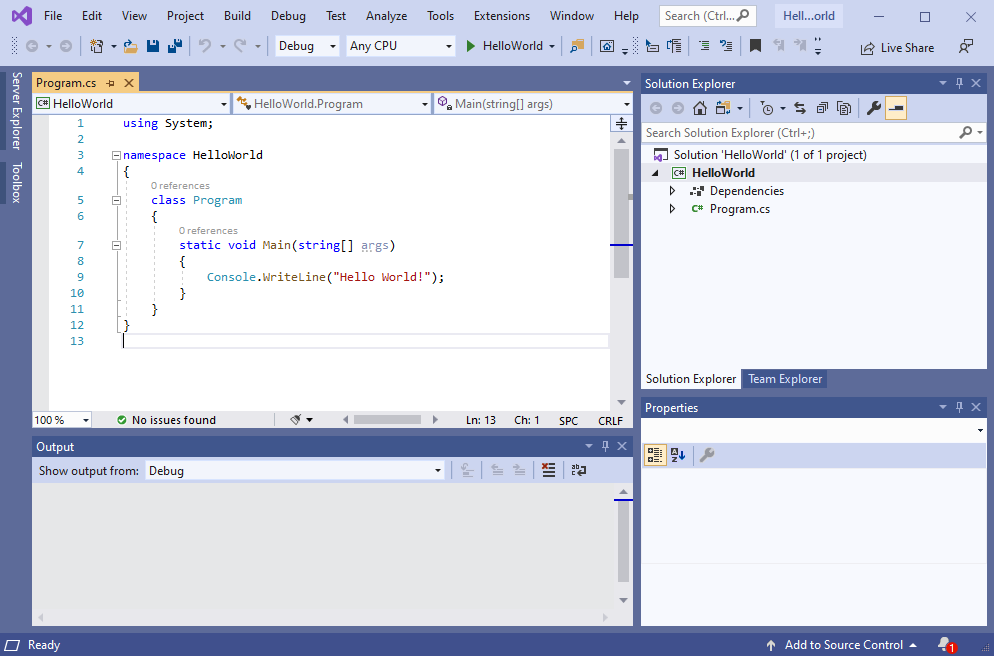
Task: Open Solution Explorer Properties wrench icon
Action: click(x=874, y=108)
